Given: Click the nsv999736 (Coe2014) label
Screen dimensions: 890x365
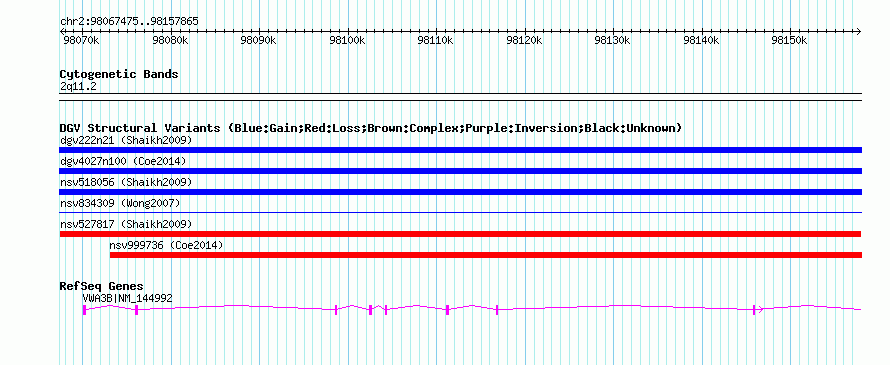Looking at the screenshot, I should (x=166, y=245).
